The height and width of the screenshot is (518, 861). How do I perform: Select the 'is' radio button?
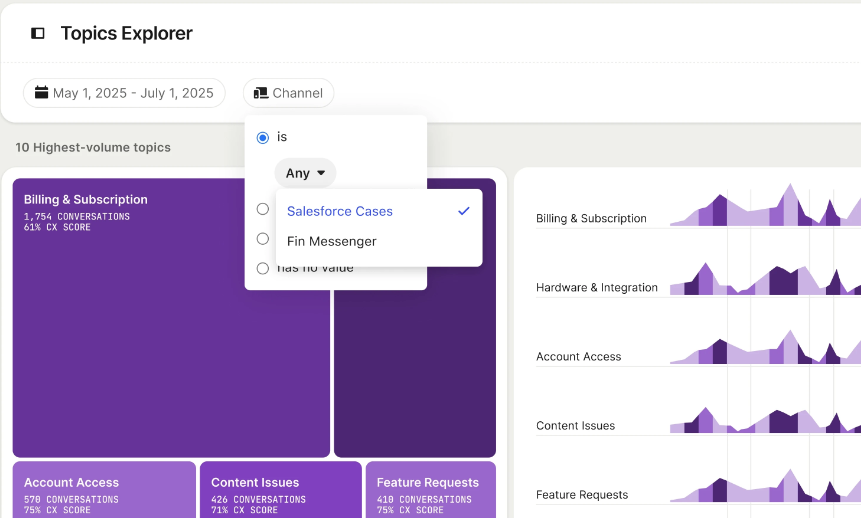[263, 137]
